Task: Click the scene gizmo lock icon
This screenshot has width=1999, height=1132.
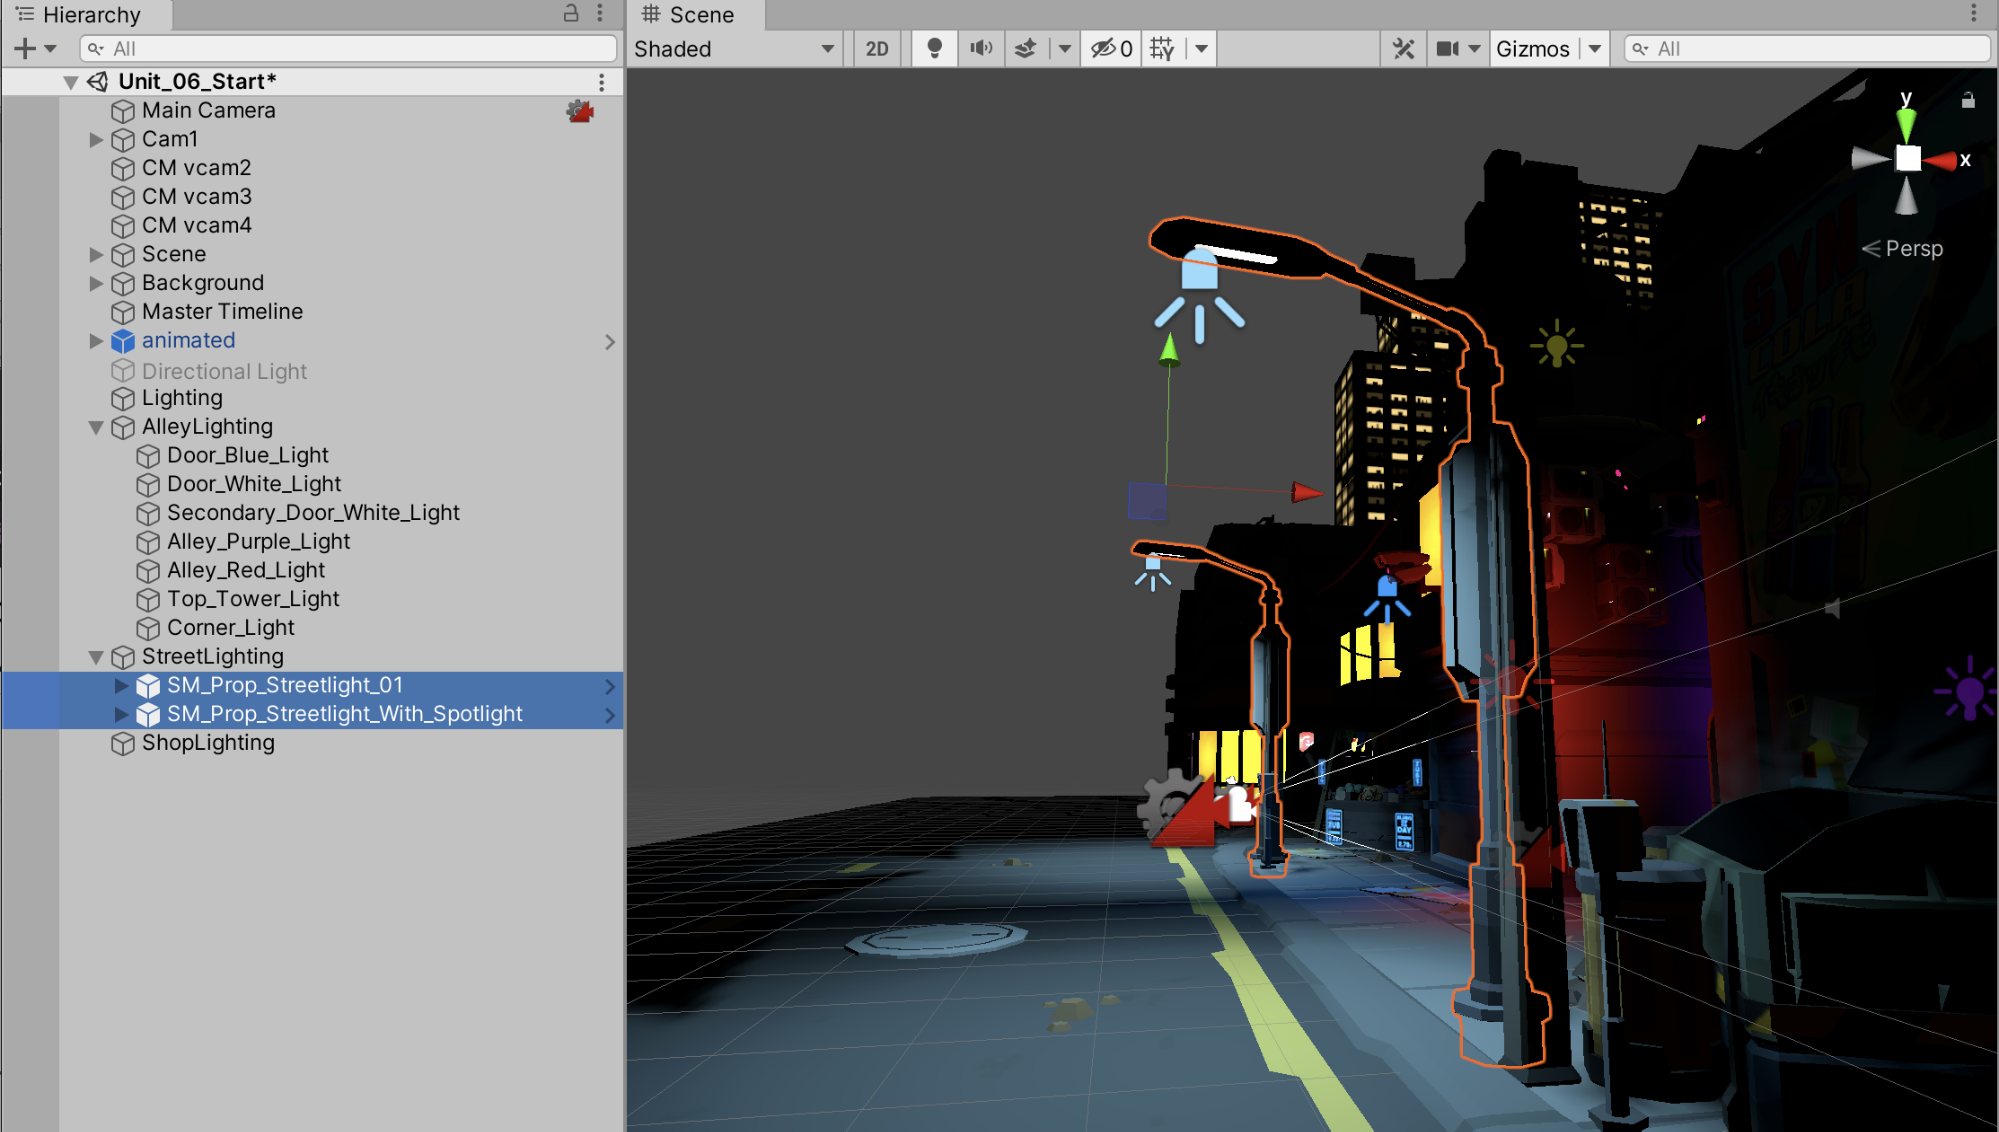Action: [1967, 100]
